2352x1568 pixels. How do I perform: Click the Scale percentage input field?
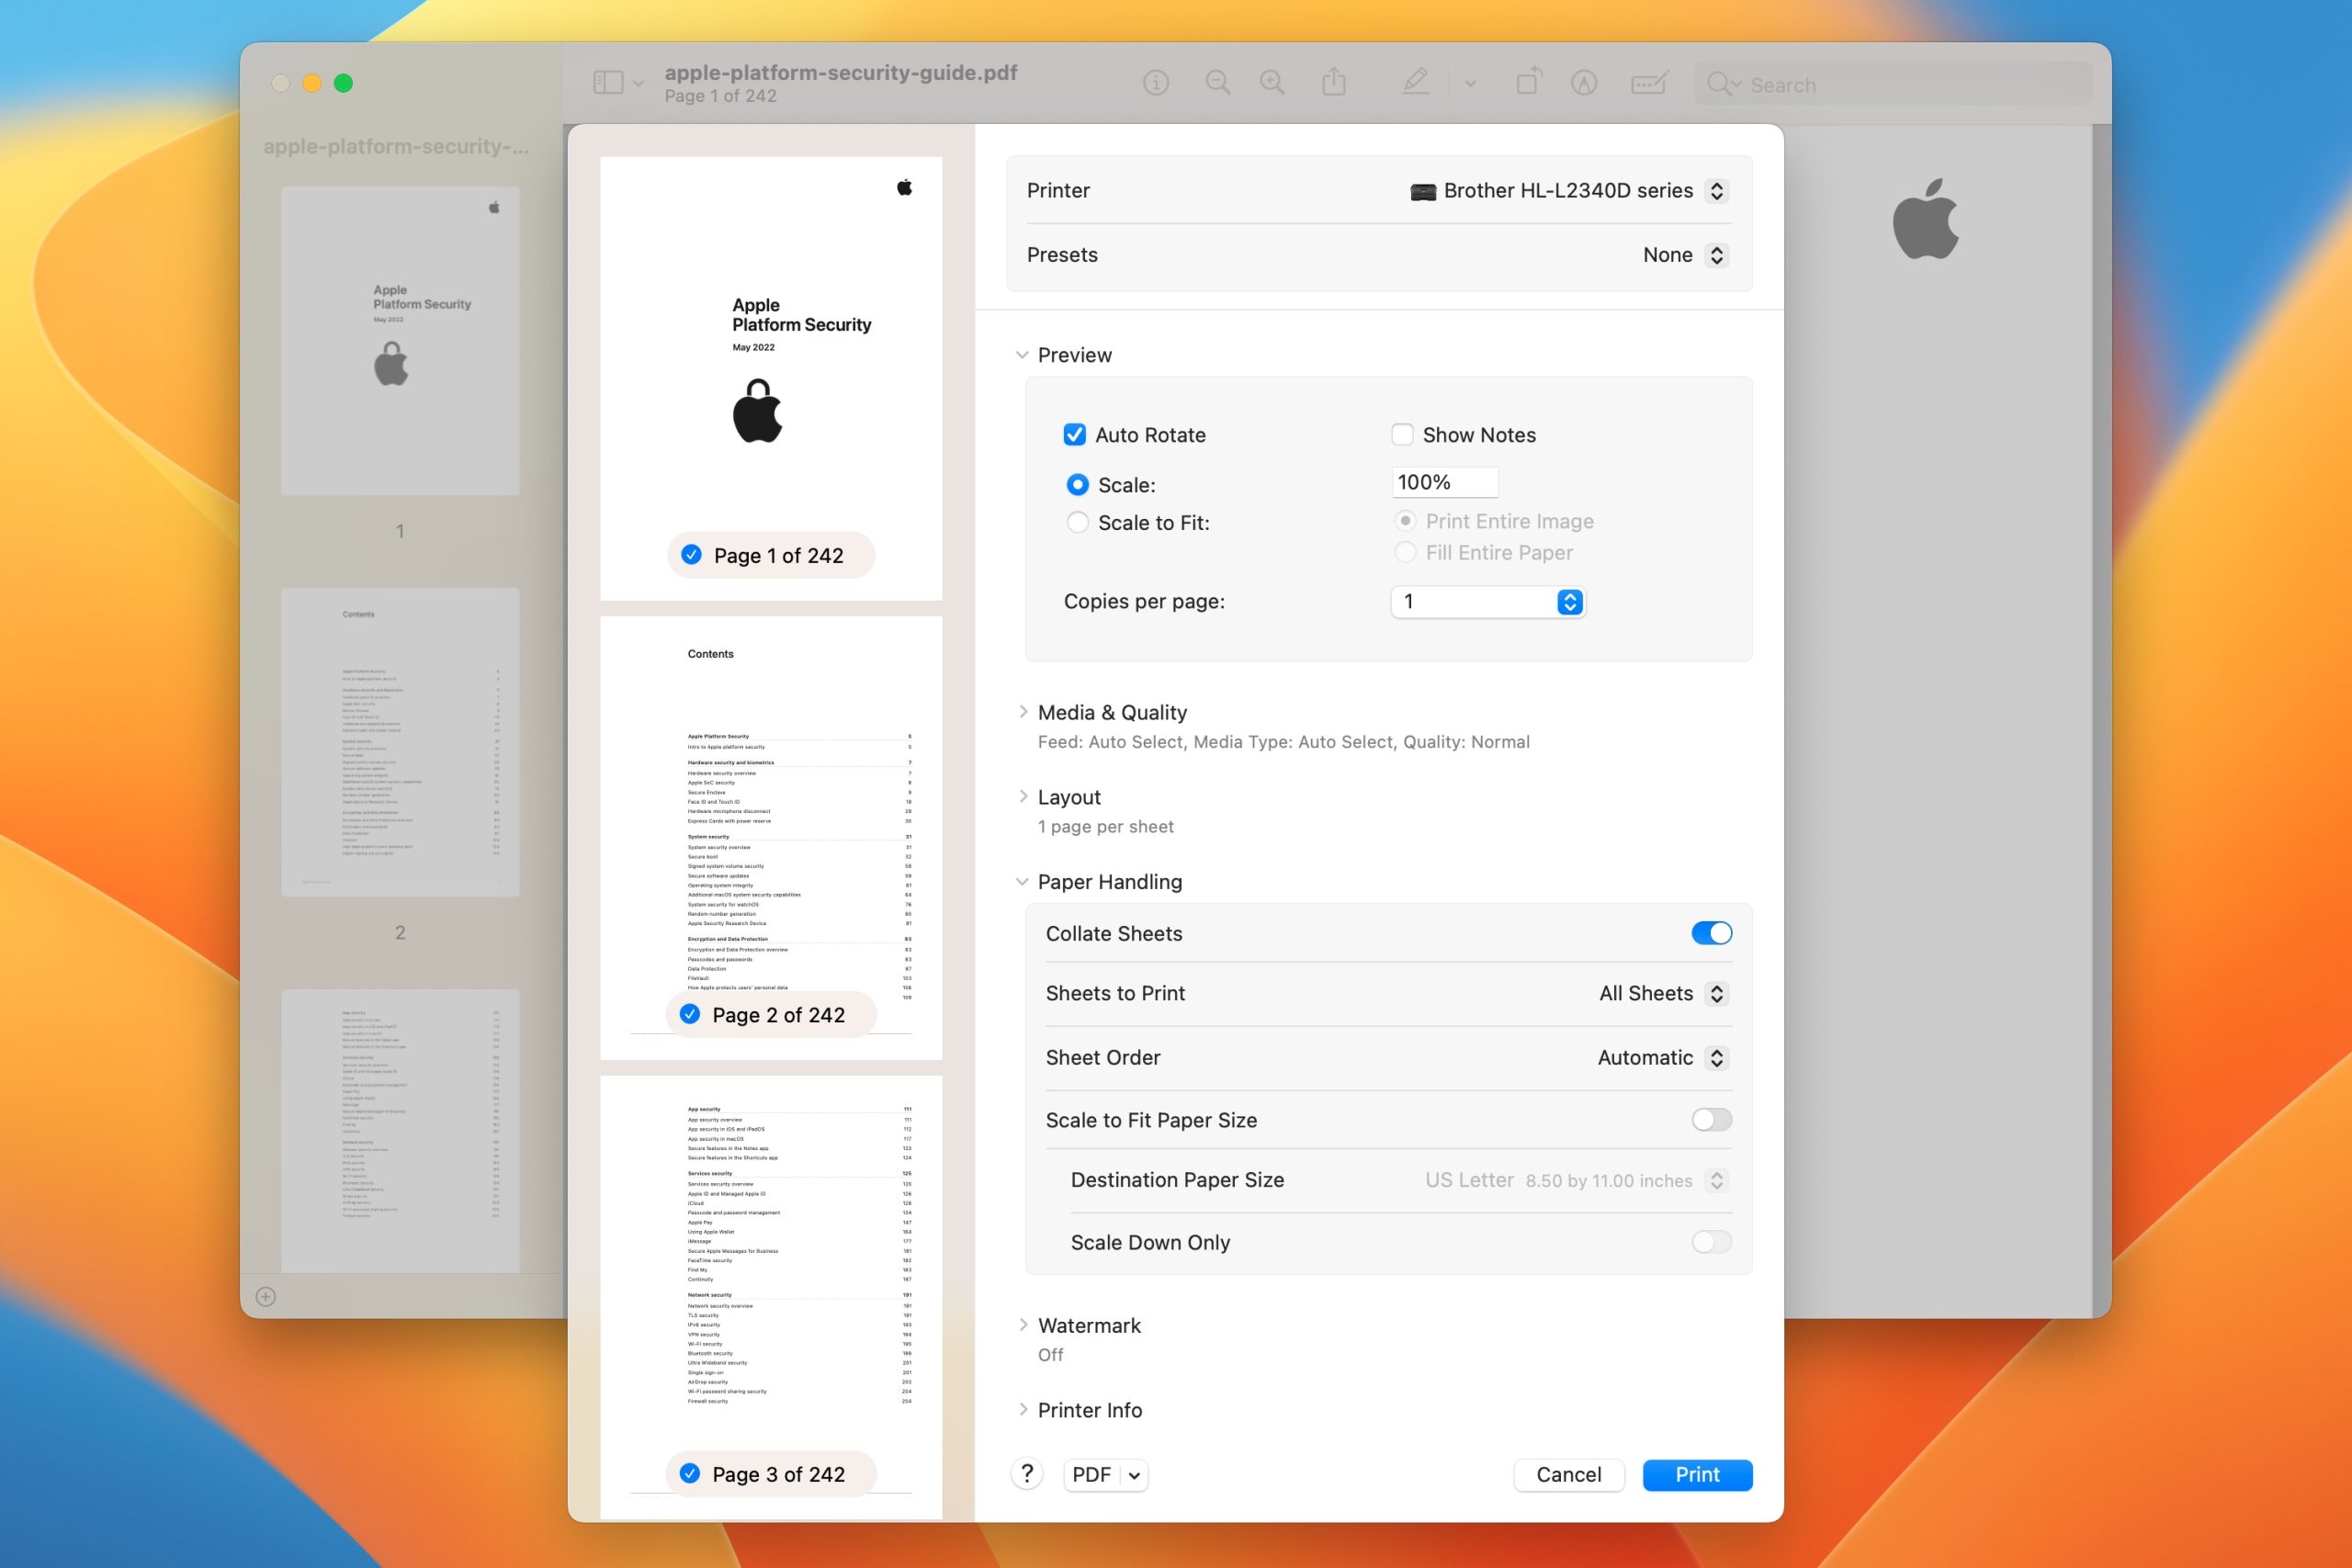click(1443, 482)
